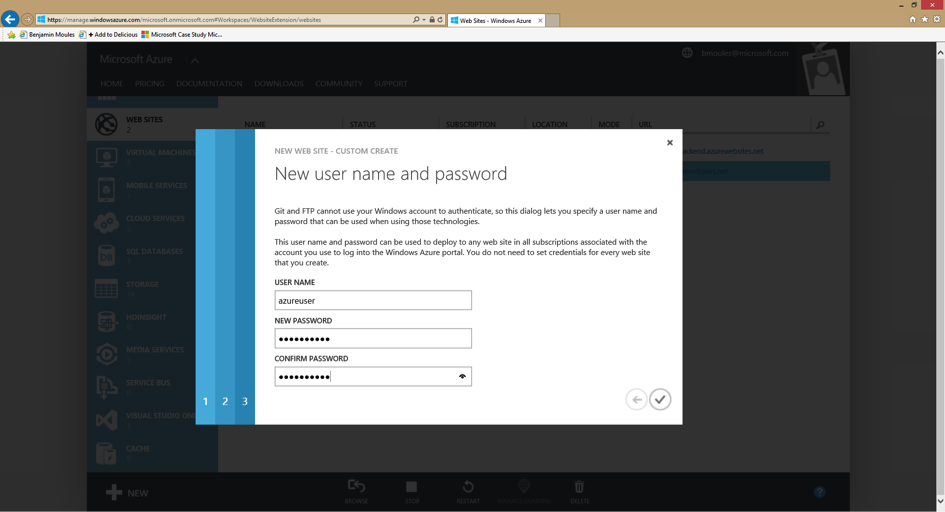
Task: Click the lock security icon in address bar
Action: [x=432, y=20]
